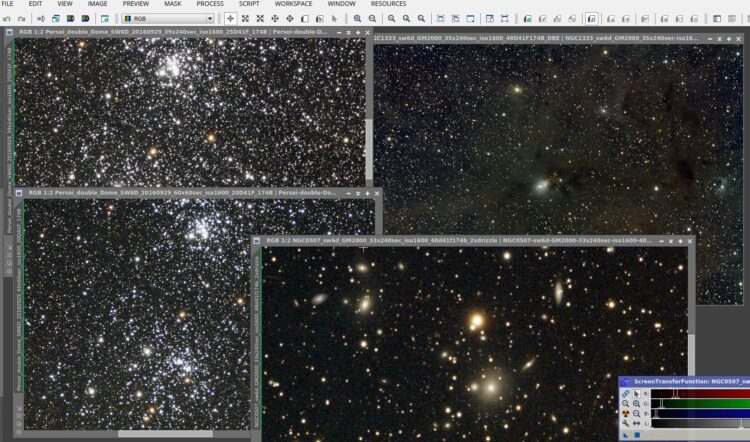Viewport: 750px width, 442px height.
Task: Open the SCRIPT menu
Action: coord(249,4)
